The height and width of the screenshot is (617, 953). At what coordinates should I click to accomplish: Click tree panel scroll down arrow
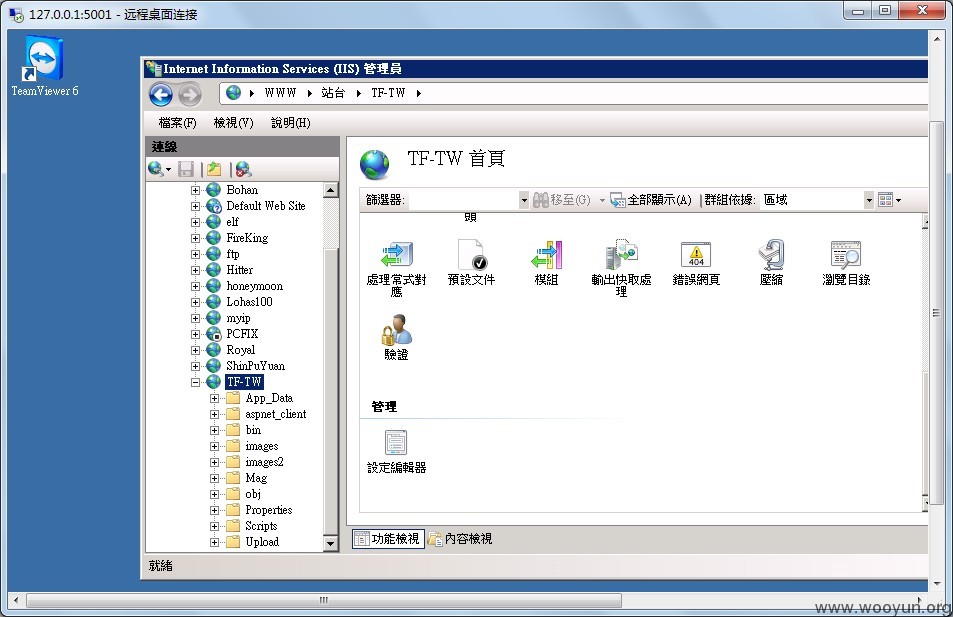point(331,543)
